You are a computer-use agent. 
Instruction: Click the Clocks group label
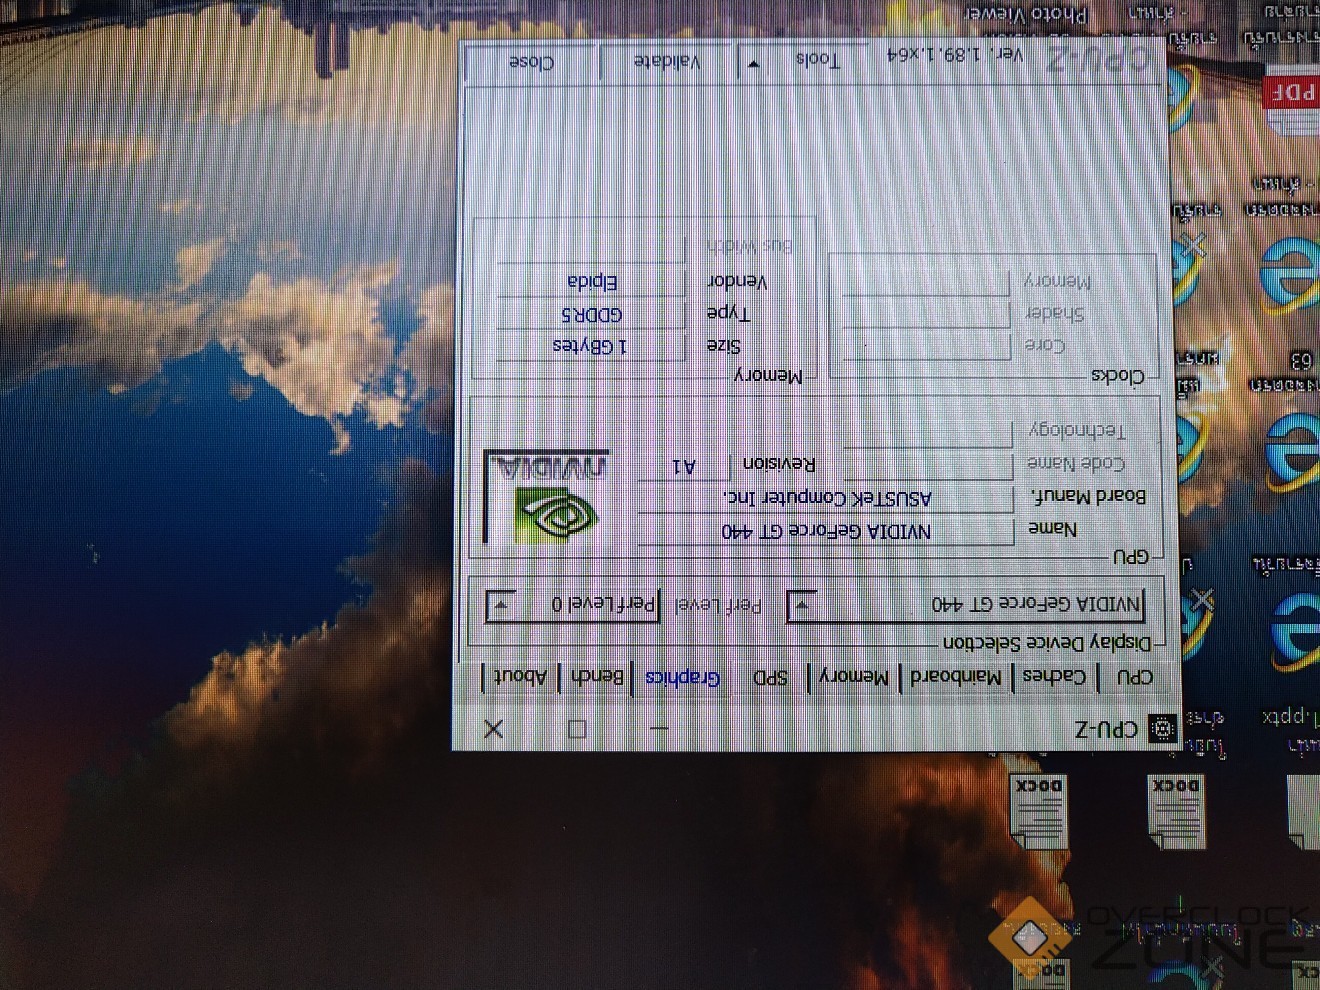pos(1117,376)
